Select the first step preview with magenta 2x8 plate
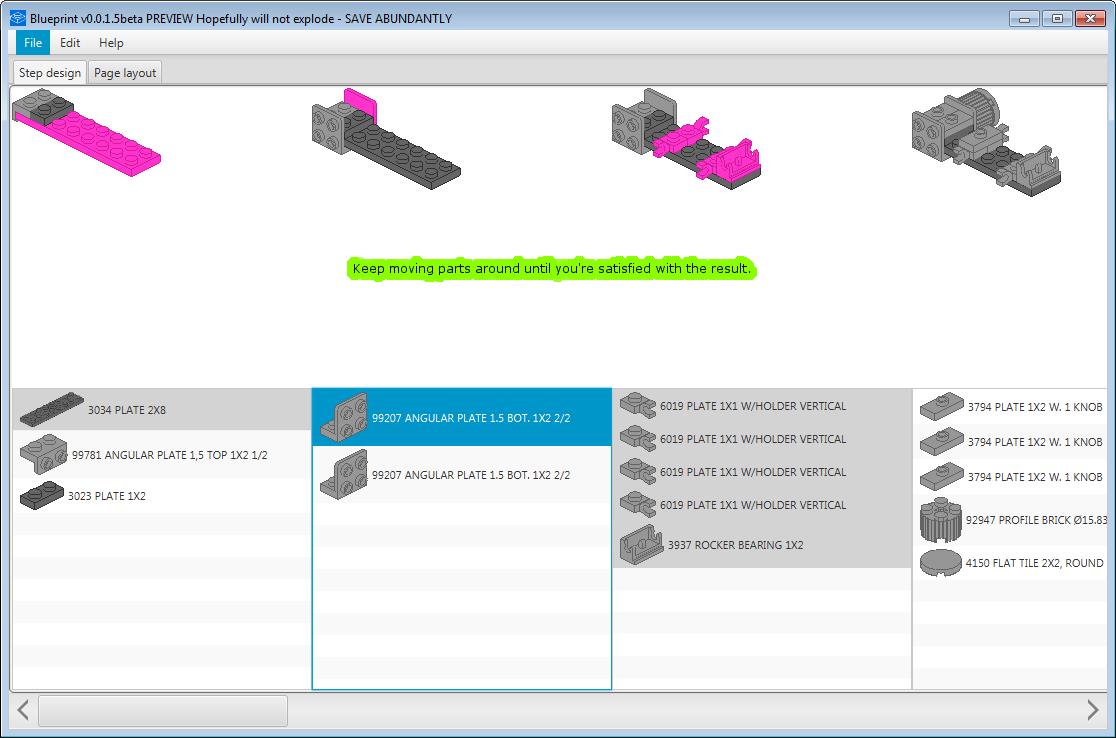Viewport: 1116px width, 738px height. tap(86, 132)
